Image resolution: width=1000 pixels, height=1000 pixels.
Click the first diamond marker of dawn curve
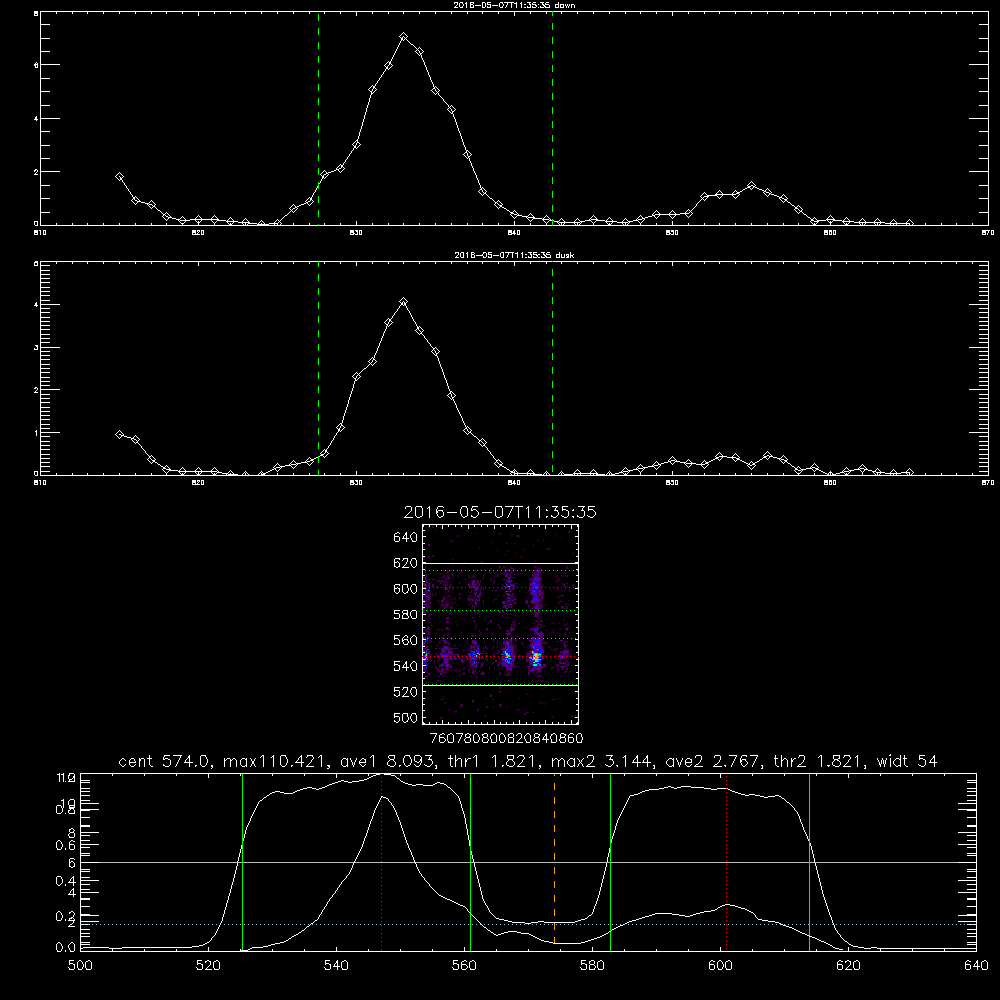click(x=119, y=177)
